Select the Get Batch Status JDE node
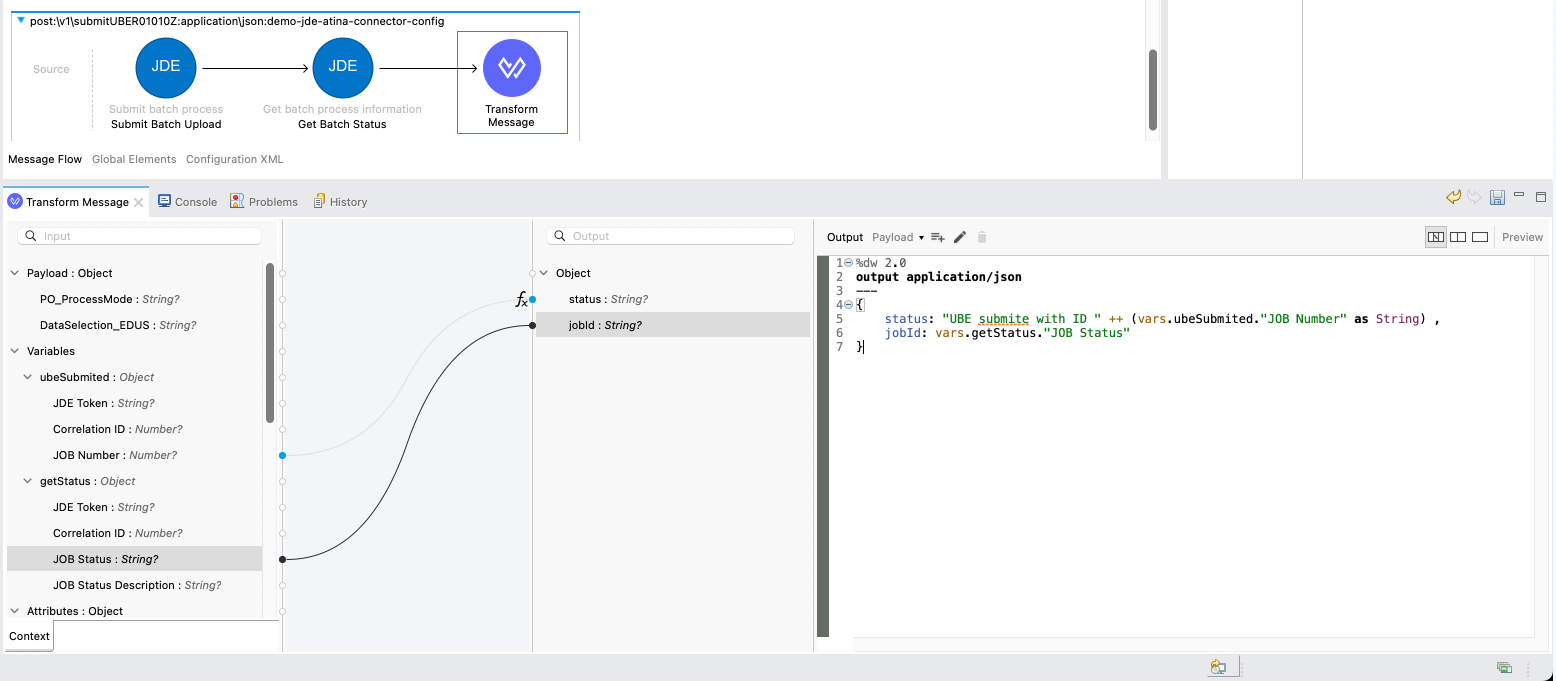This screenshot has width=1556, height=681. pos(342,68)
